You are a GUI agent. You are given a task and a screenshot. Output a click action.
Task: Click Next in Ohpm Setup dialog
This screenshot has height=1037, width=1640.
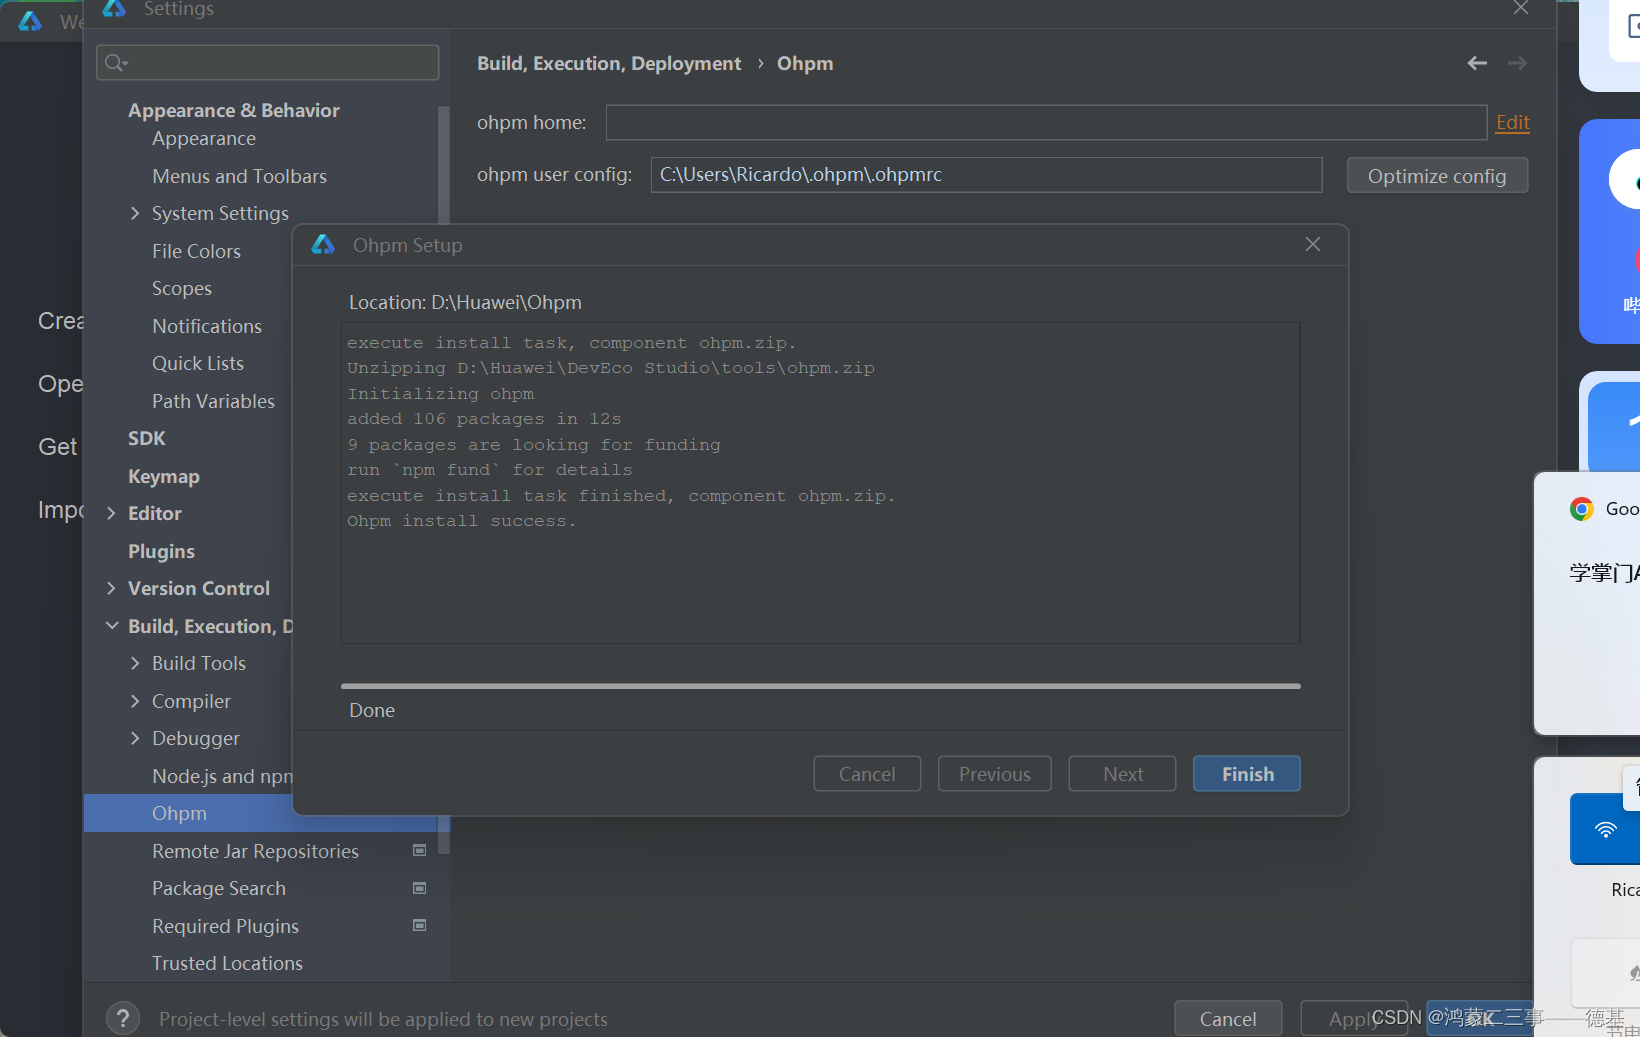tap(1123, 774)
